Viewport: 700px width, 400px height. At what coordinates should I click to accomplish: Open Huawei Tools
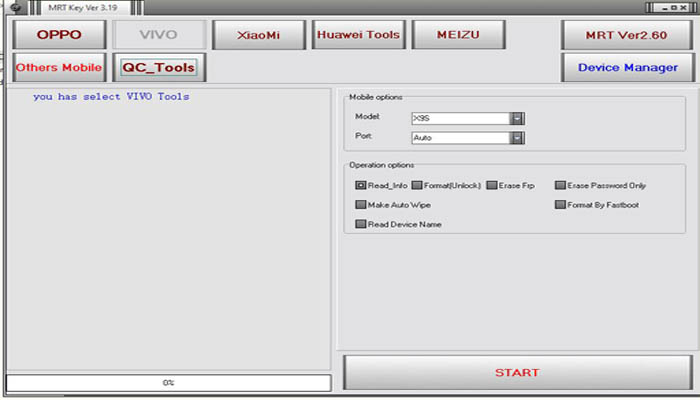pyautogui.click(x=358, y=34)
